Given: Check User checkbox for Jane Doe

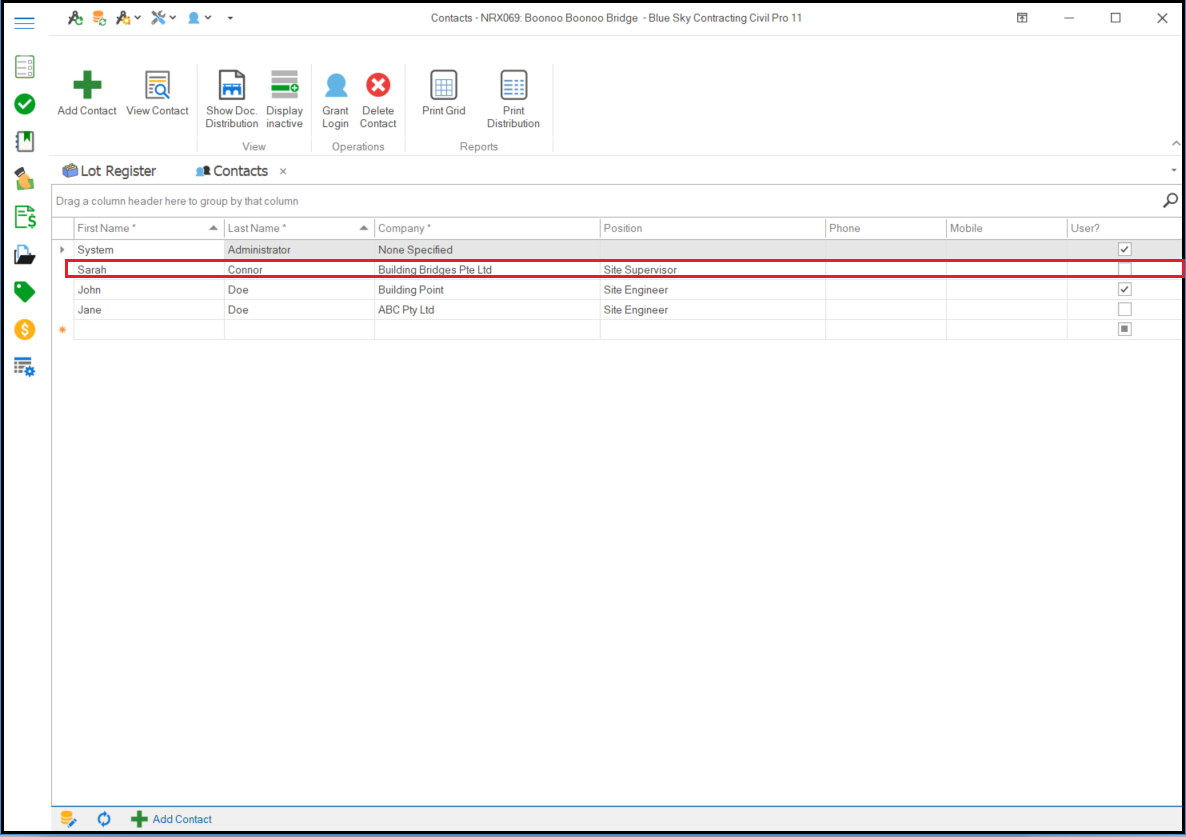Looking at the screenshot, I should [1124, 309].
